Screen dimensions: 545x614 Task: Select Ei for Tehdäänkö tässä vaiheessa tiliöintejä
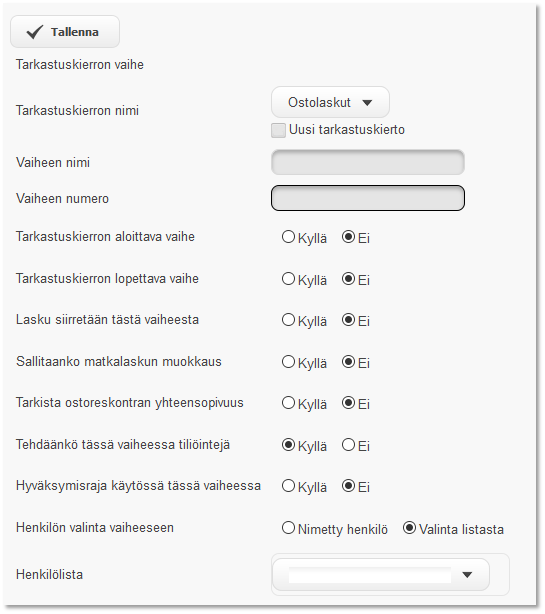pos(348,445)
